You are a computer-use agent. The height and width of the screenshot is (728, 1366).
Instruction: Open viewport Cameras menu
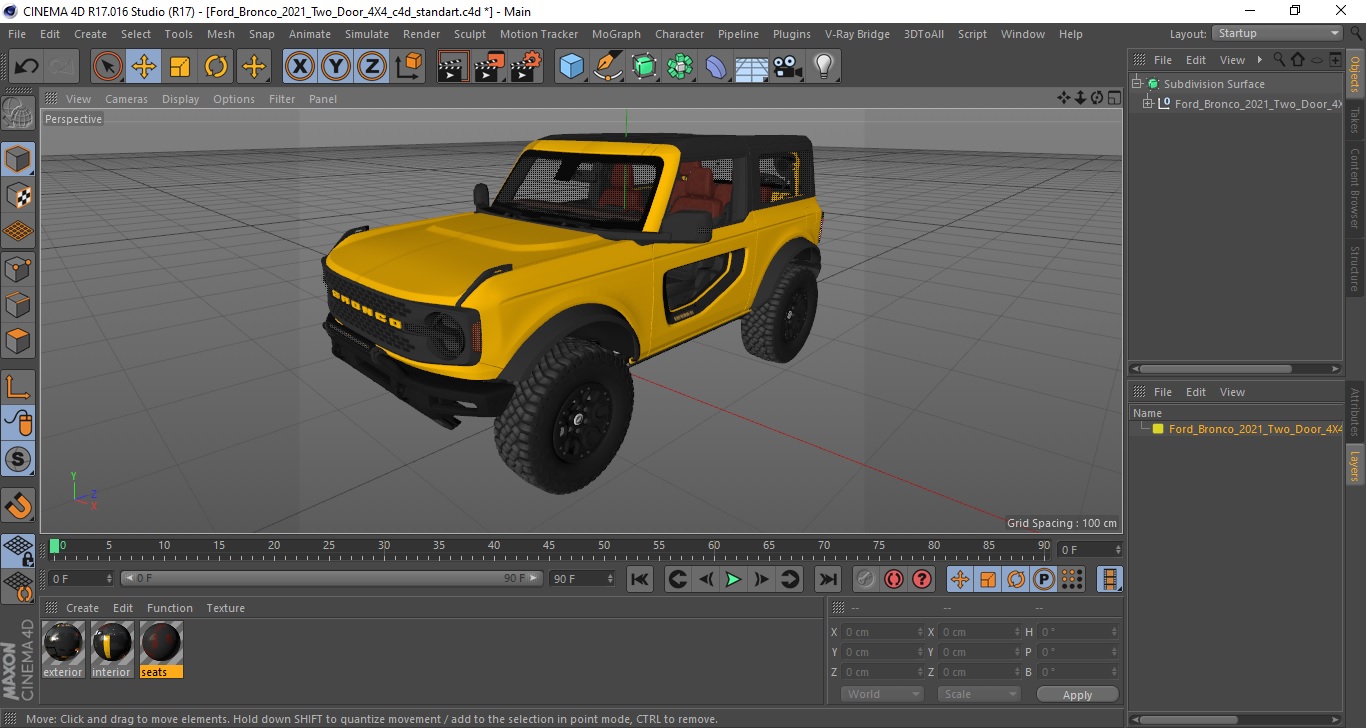pyautogui.click(x=126, y=99)
